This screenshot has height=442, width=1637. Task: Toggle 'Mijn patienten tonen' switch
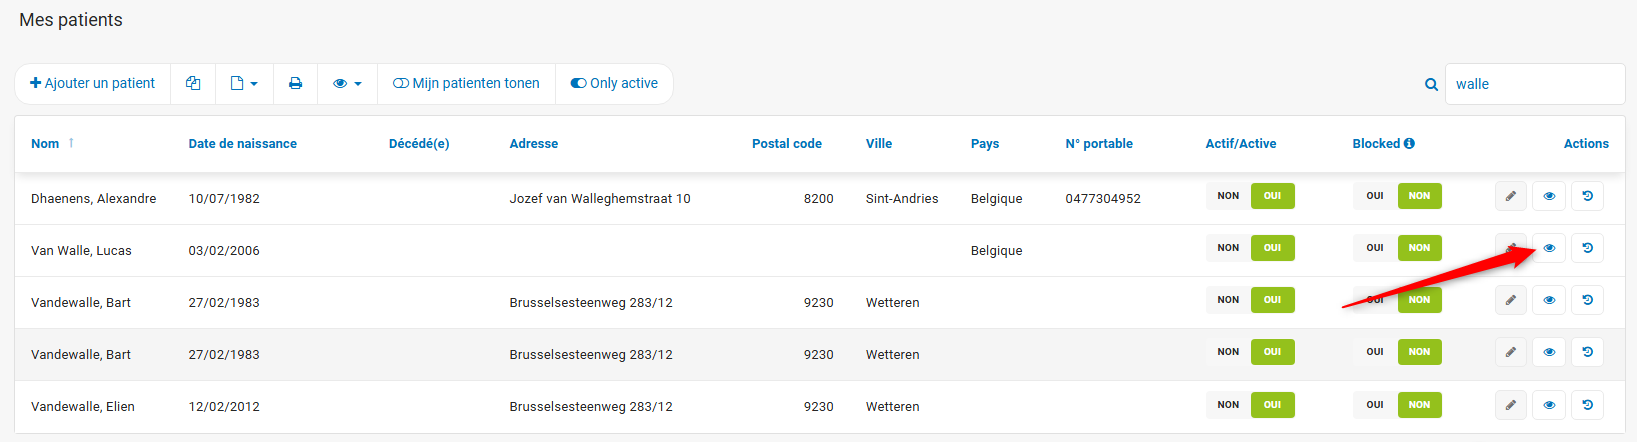[x=466, y=84]
